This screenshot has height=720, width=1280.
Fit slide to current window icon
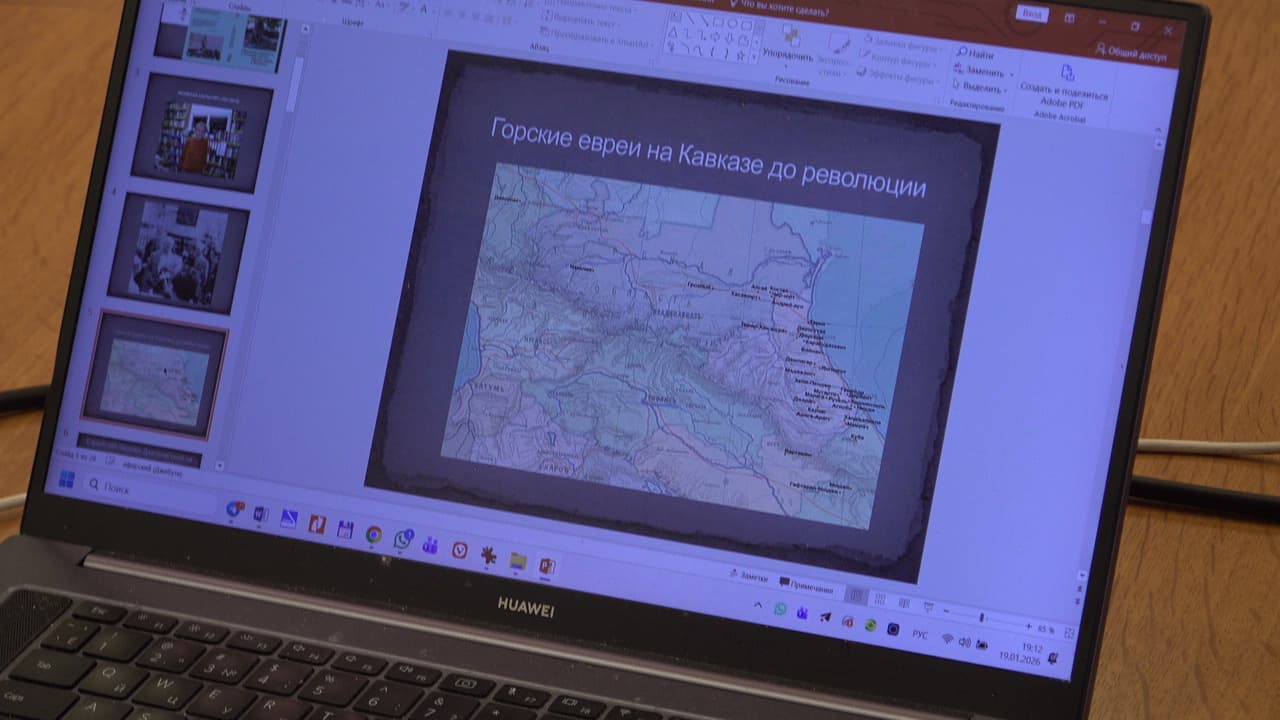pos(1069,633)
